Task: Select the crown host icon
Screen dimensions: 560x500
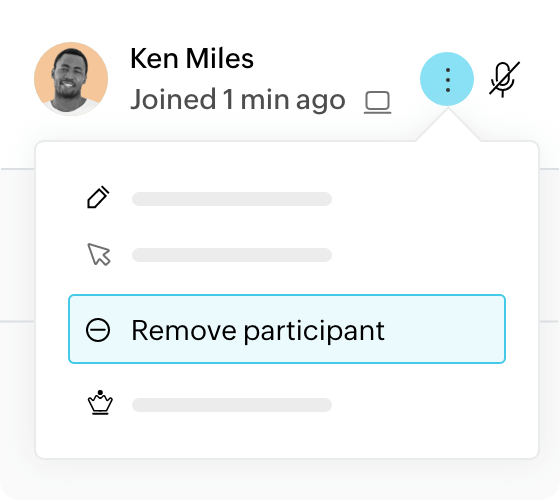Action: (x=100, y=402)
